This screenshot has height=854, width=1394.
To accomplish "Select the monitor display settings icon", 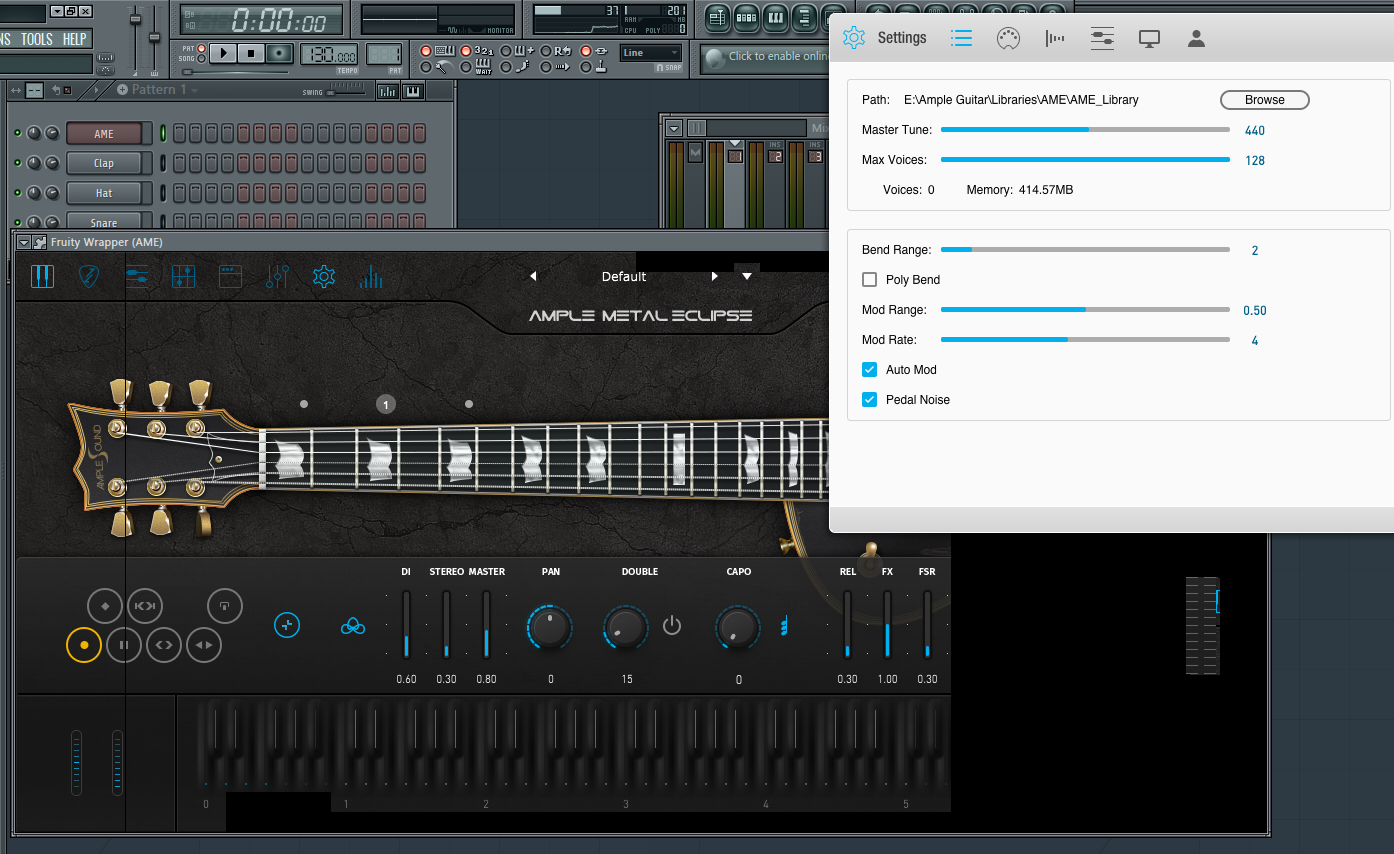I will [x=1149, y=39].
